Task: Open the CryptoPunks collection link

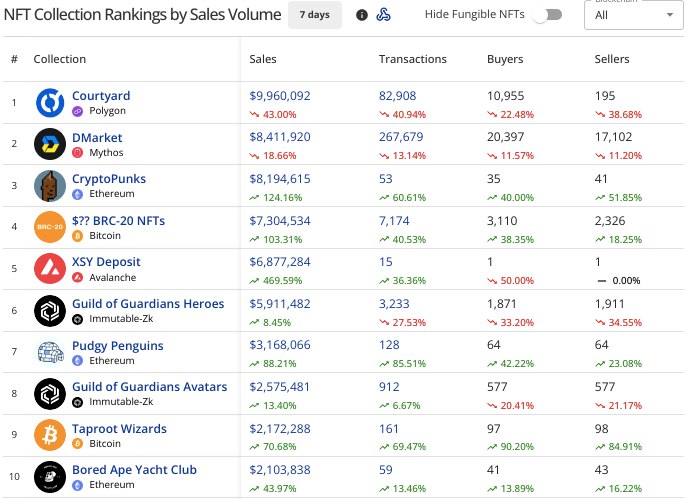Action: (x=109, y=179)
